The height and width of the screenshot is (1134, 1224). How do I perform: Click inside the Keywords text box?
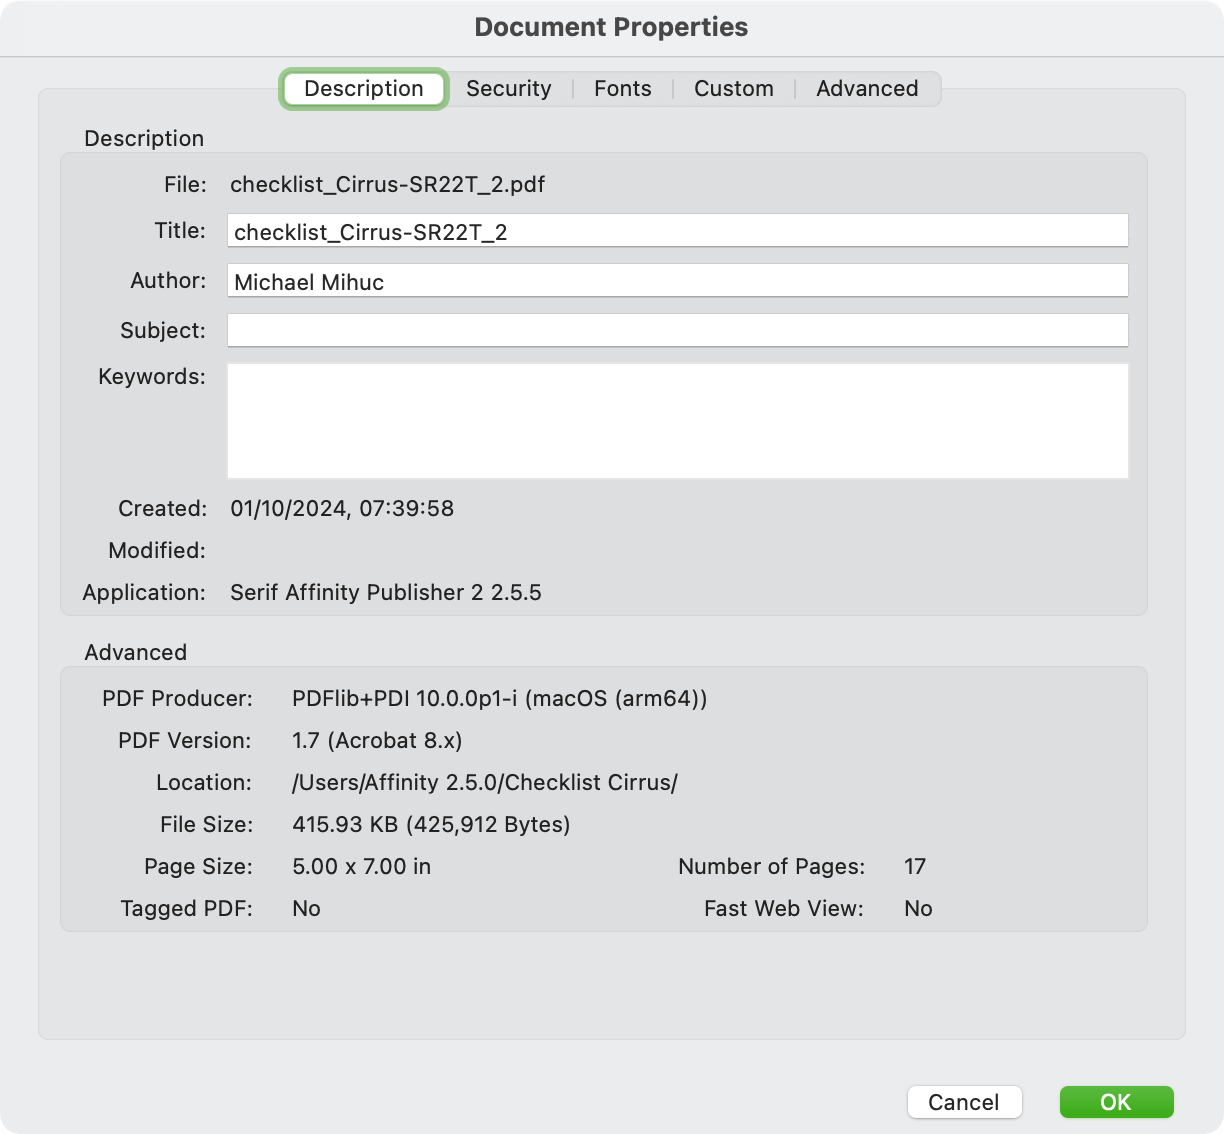[677, 420]
